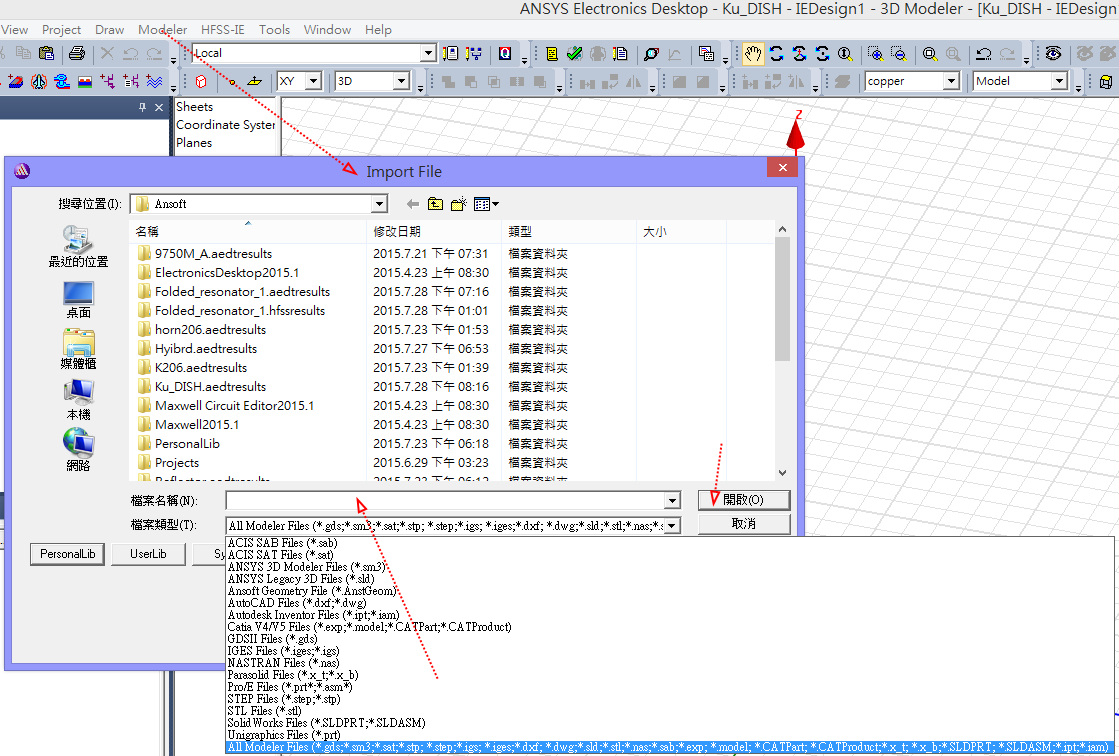The height and width of the screenshot is (756, 1119).
Task: Open This PC shortcut in sidebar
Action: coord(78,400)
